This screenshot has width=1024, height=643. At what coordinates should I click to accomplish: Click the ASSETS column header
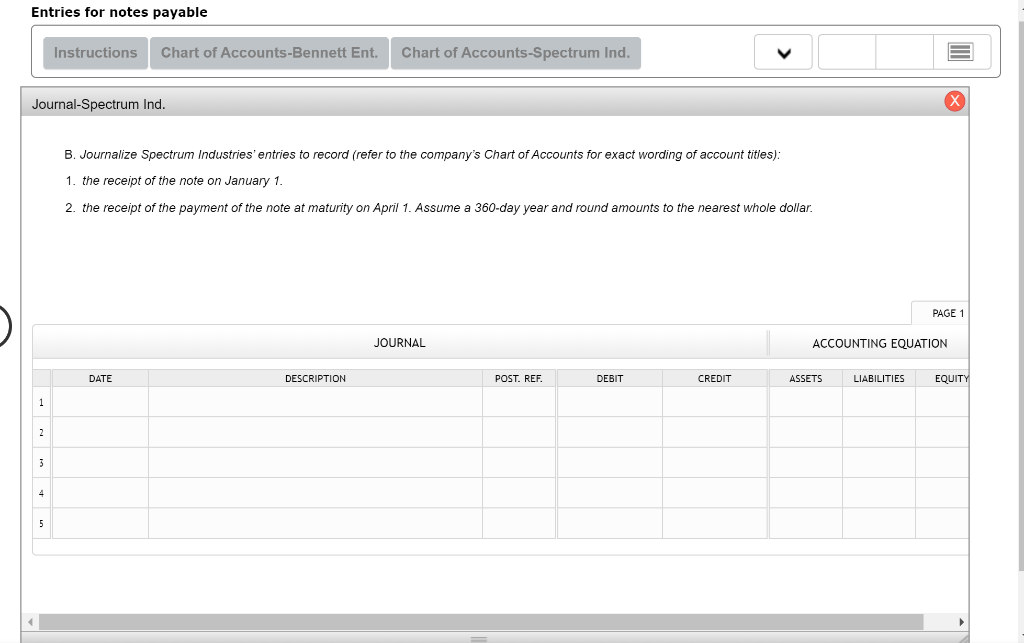pos(806,379)
